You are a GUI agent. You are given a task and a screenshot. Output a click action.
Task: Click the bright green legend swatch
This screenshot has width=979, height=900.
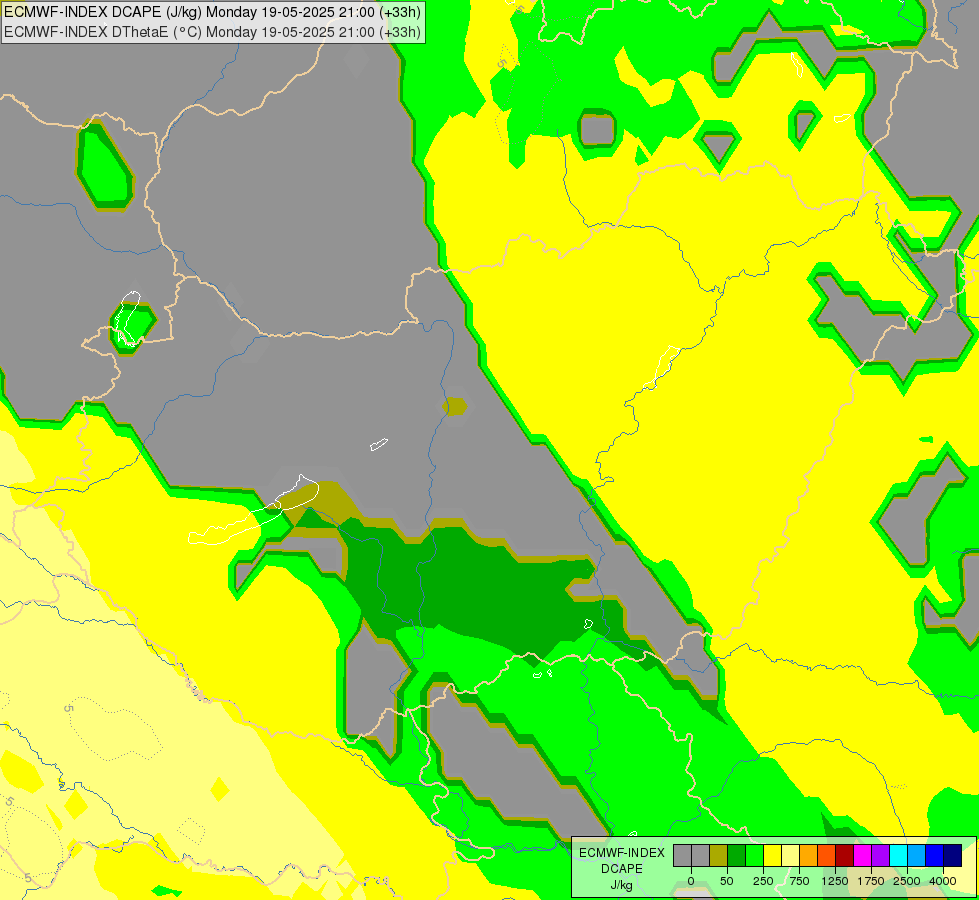coord(754,856)
